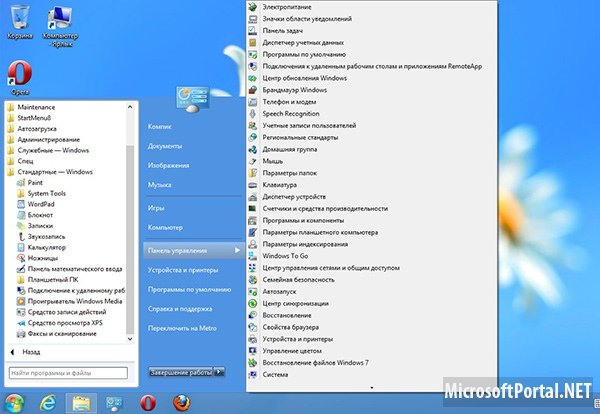The image size is (600, 414).
Task: Expand Служебные — Windows folder
Action: [48, 150]
